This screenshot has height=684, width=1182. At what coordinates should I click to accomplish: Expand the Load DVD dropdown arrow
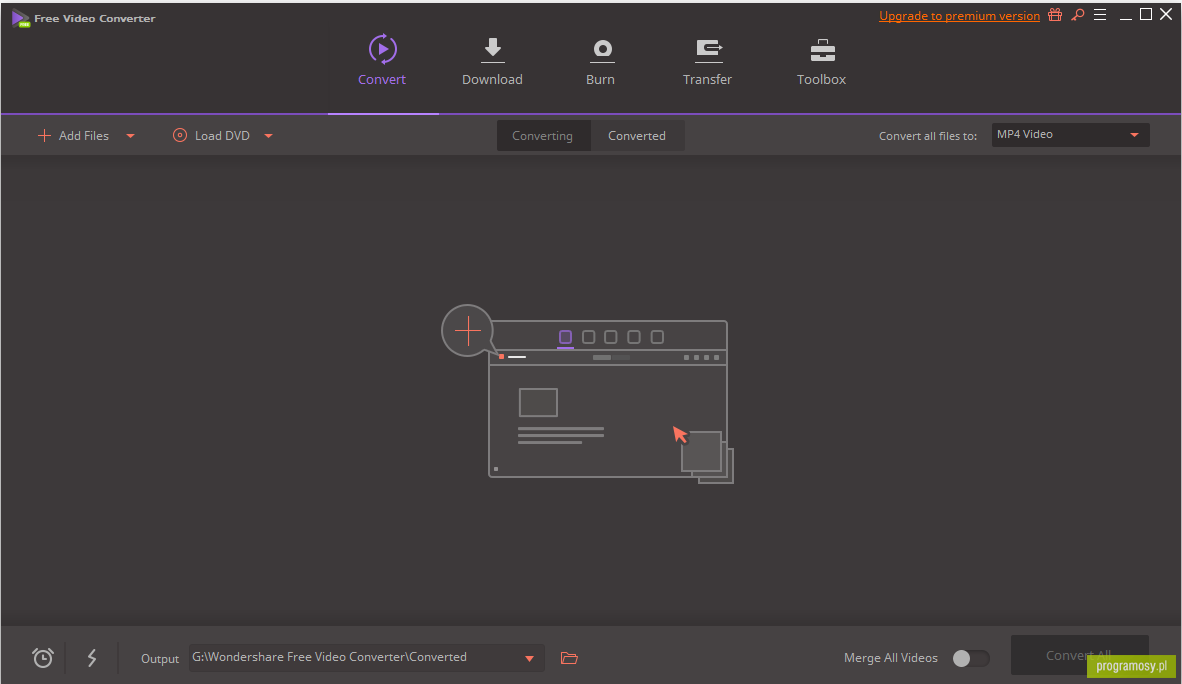click(268, 136)
